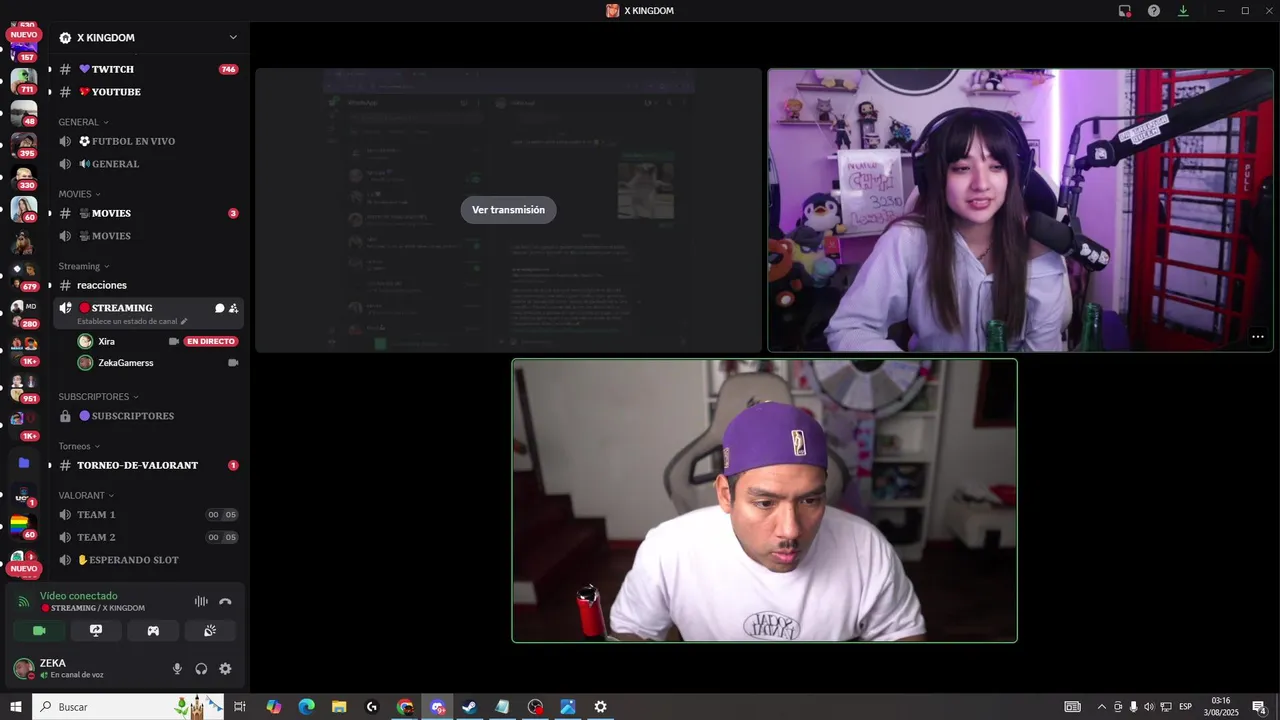Join FUTBOL EN VIVO voice channel
The height and width of the screenshot is (720, 1280).
148,141
